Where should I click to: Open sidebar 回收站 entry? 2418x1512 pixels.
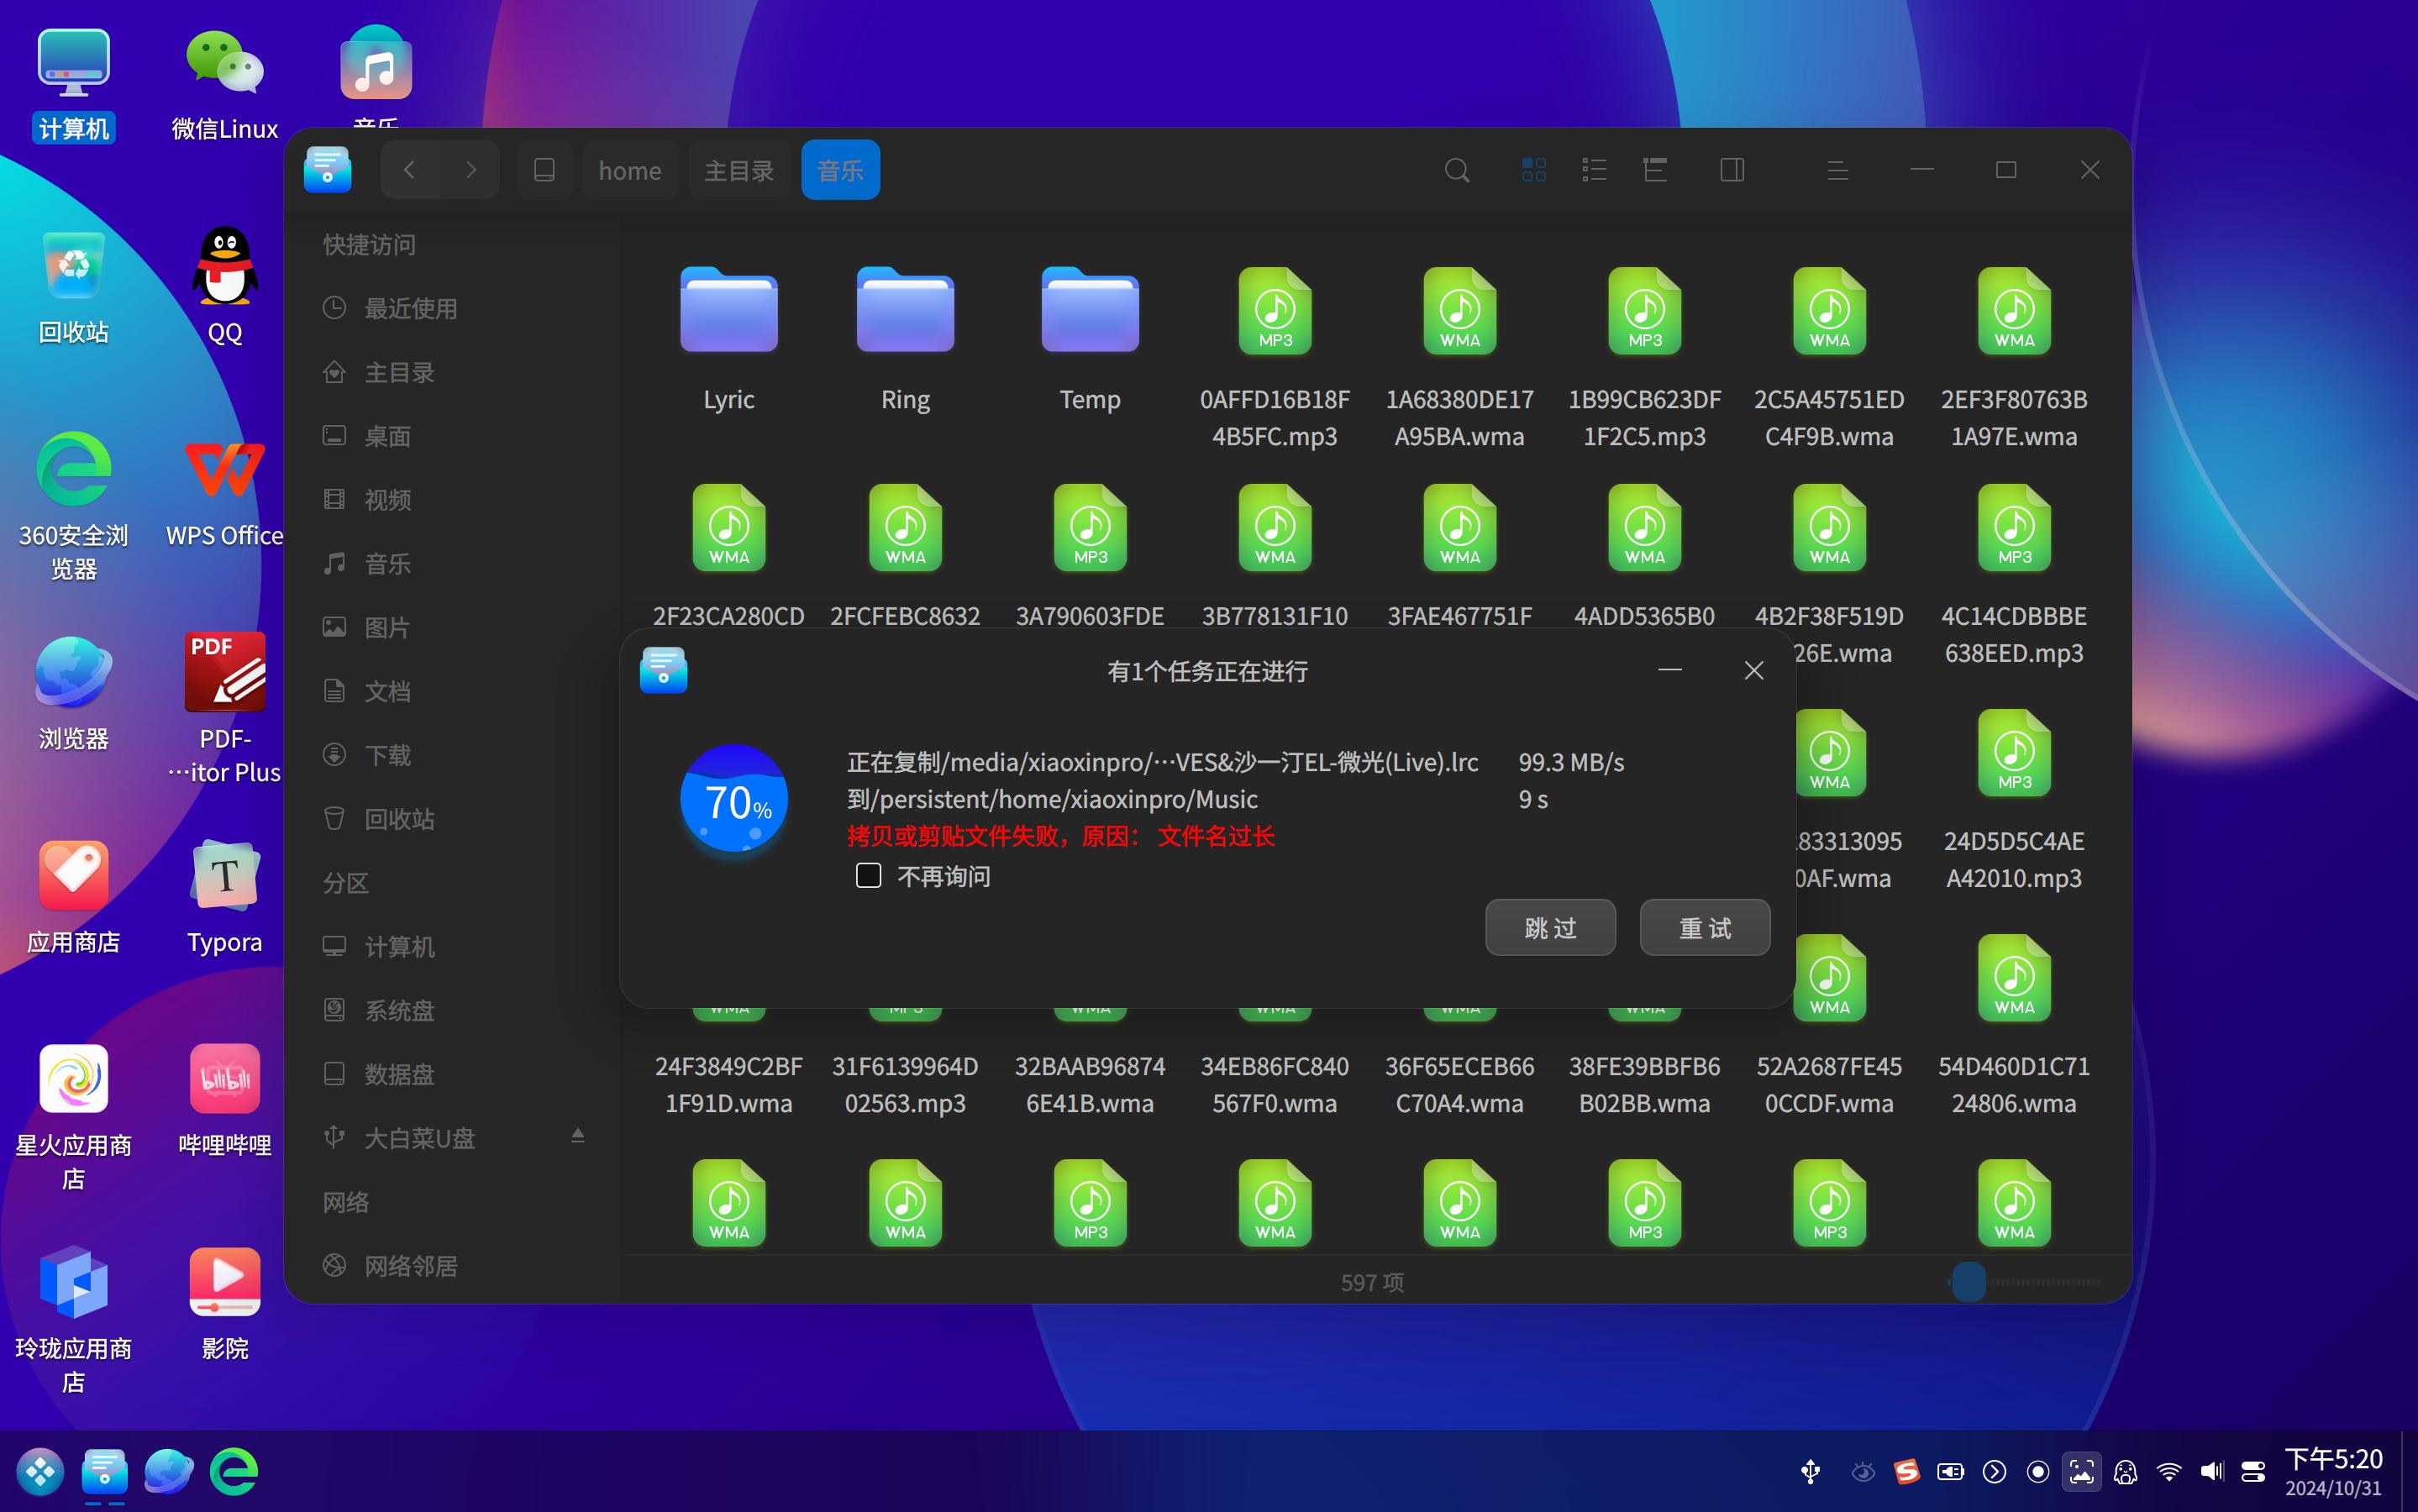pos(450,819)
